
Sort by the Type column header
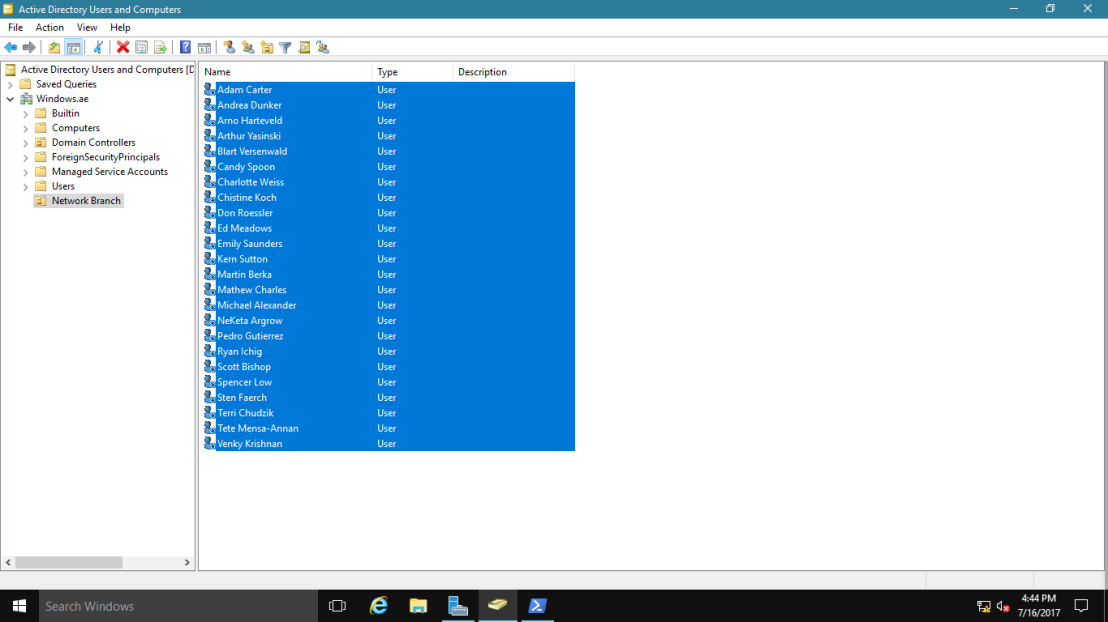point(413,72)
